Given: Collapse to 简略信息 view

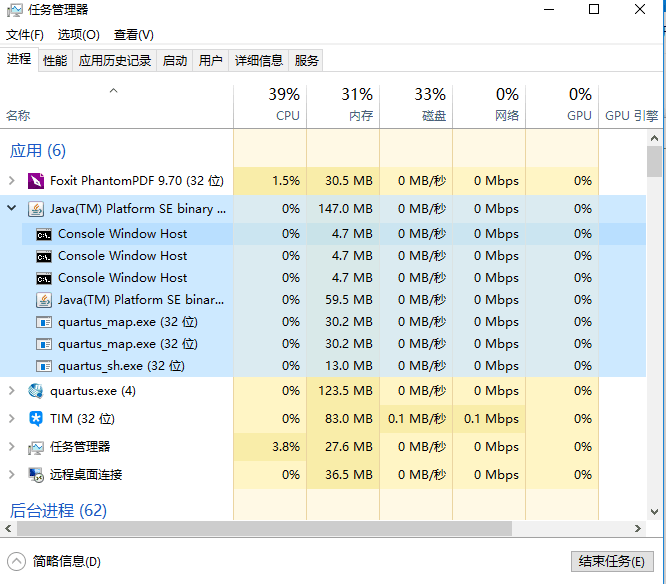Looking at the screenshot, I should (54, 561).
